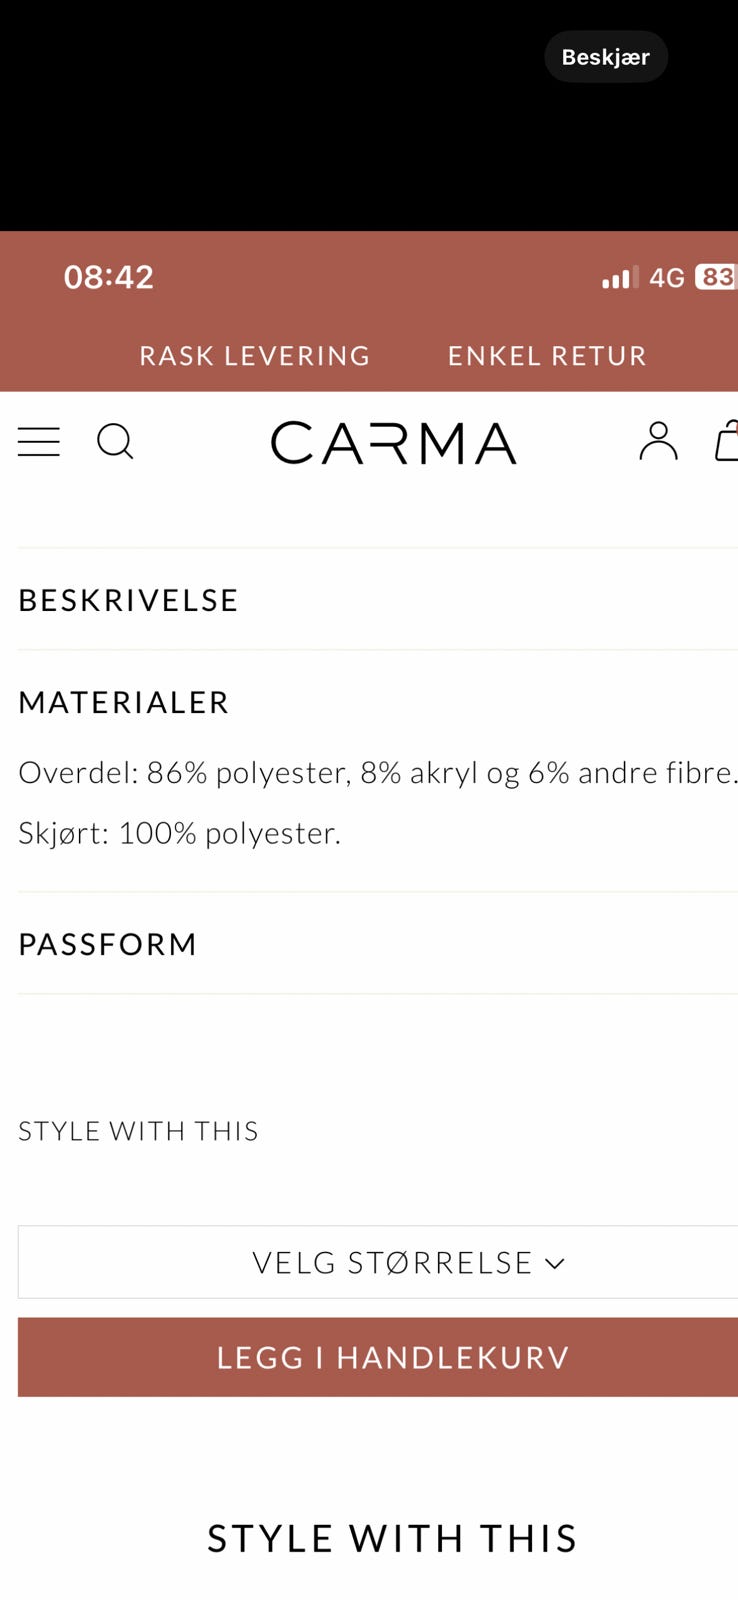Screen dimensions: 738x1600
Task: Select the RASK LEVERING banner item
Action: [255, 356]
